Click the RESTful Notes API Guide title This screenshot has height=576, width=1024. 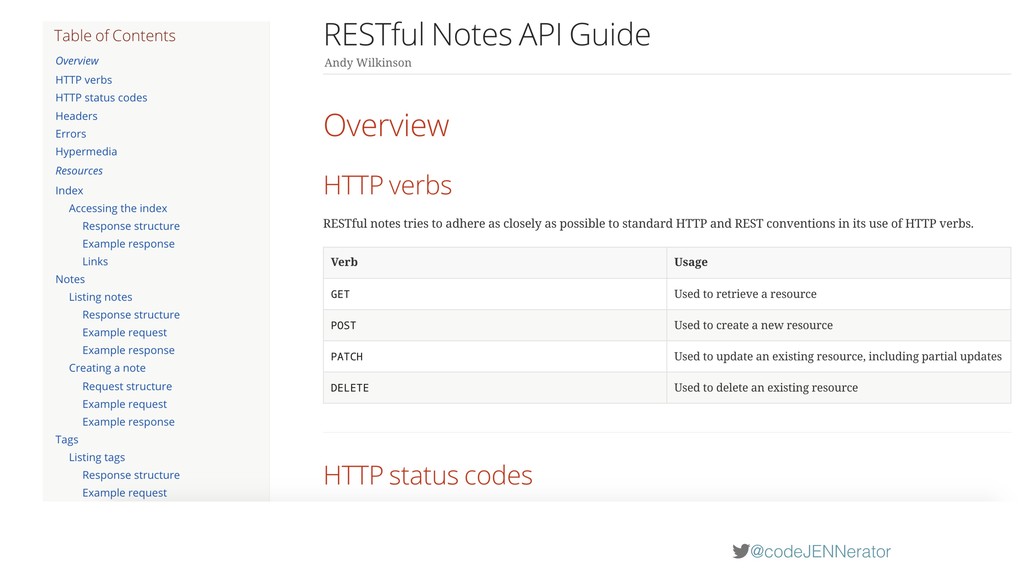pyautogui.click(x=487, y=34)
